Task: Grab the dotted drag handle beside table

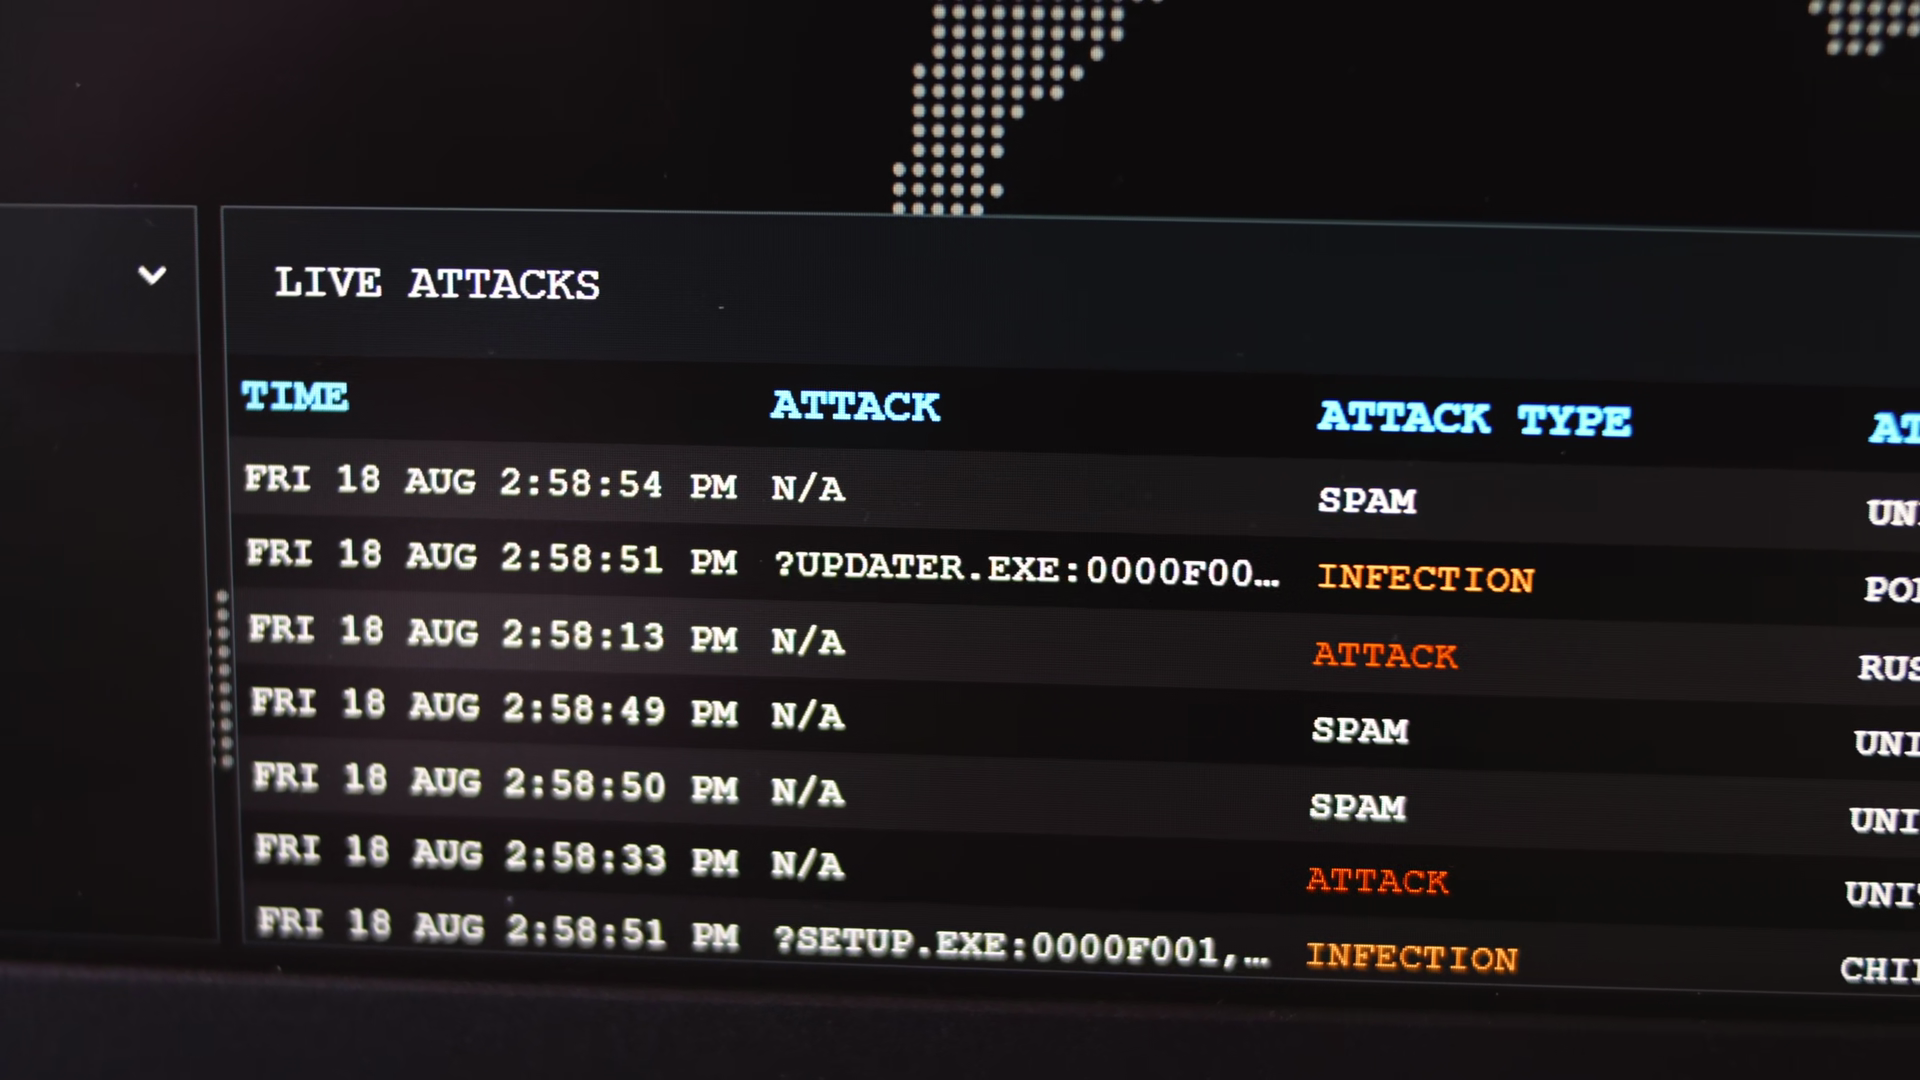Action: 222,680
